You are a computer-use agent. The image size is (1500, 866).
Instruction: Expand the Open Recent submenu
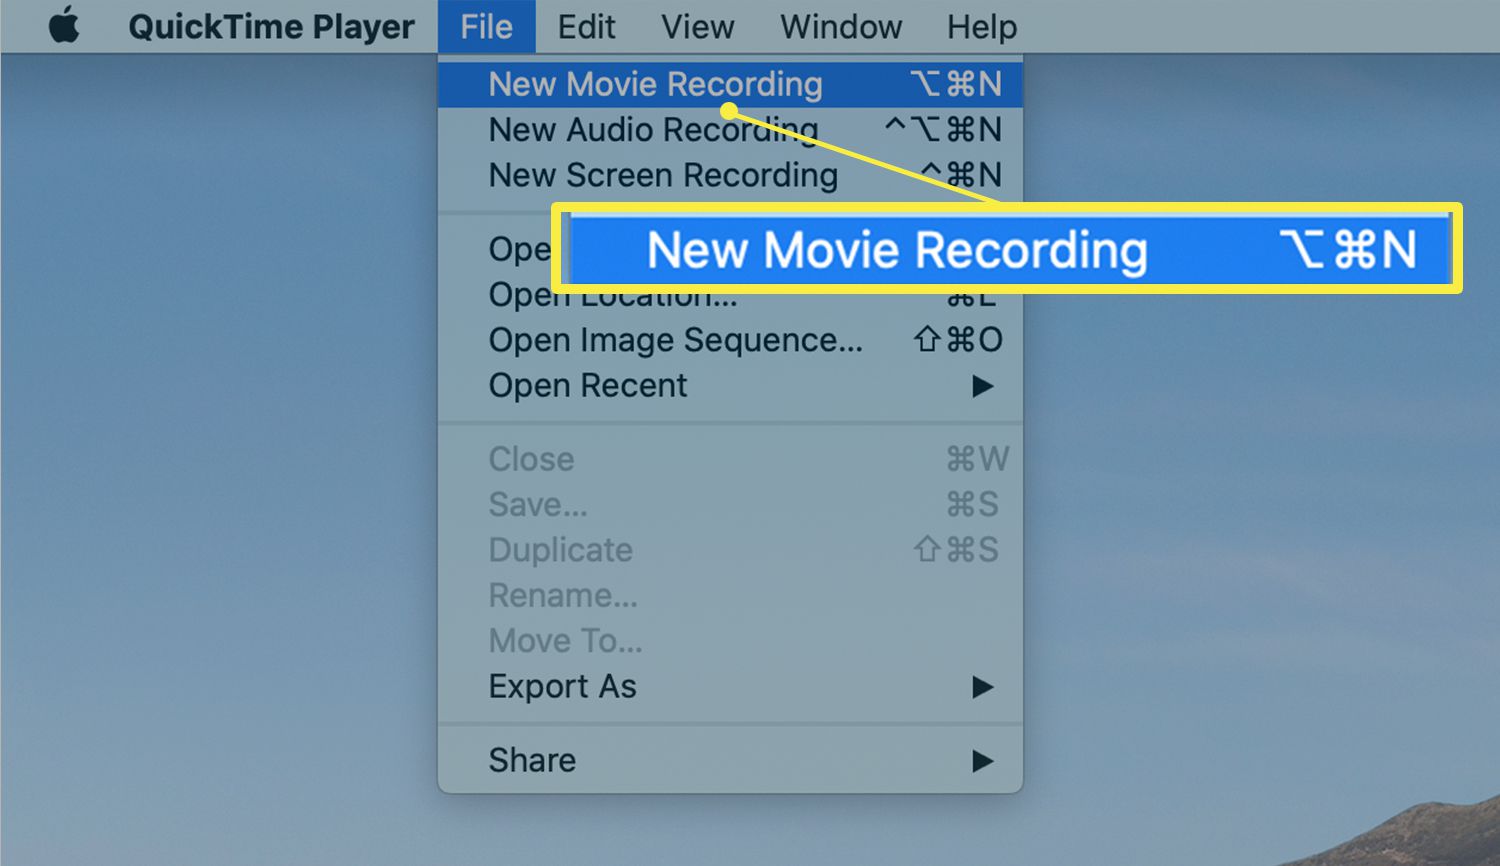click(730, 385)
